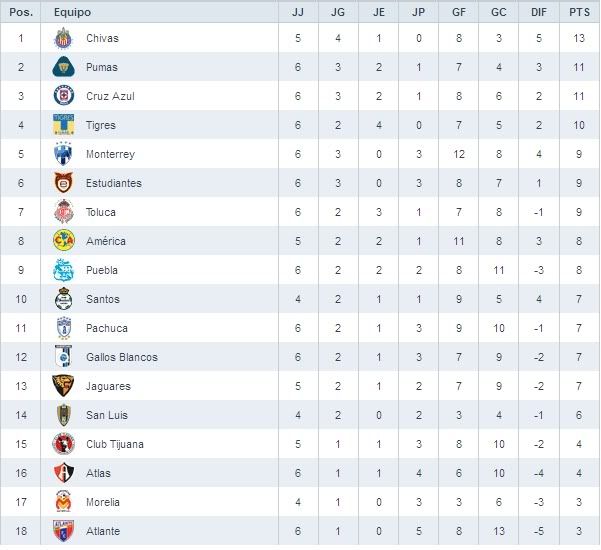Click the Pumas team logo
The width and height of the screenshot is (601, 550).
(x=63, y=67)
